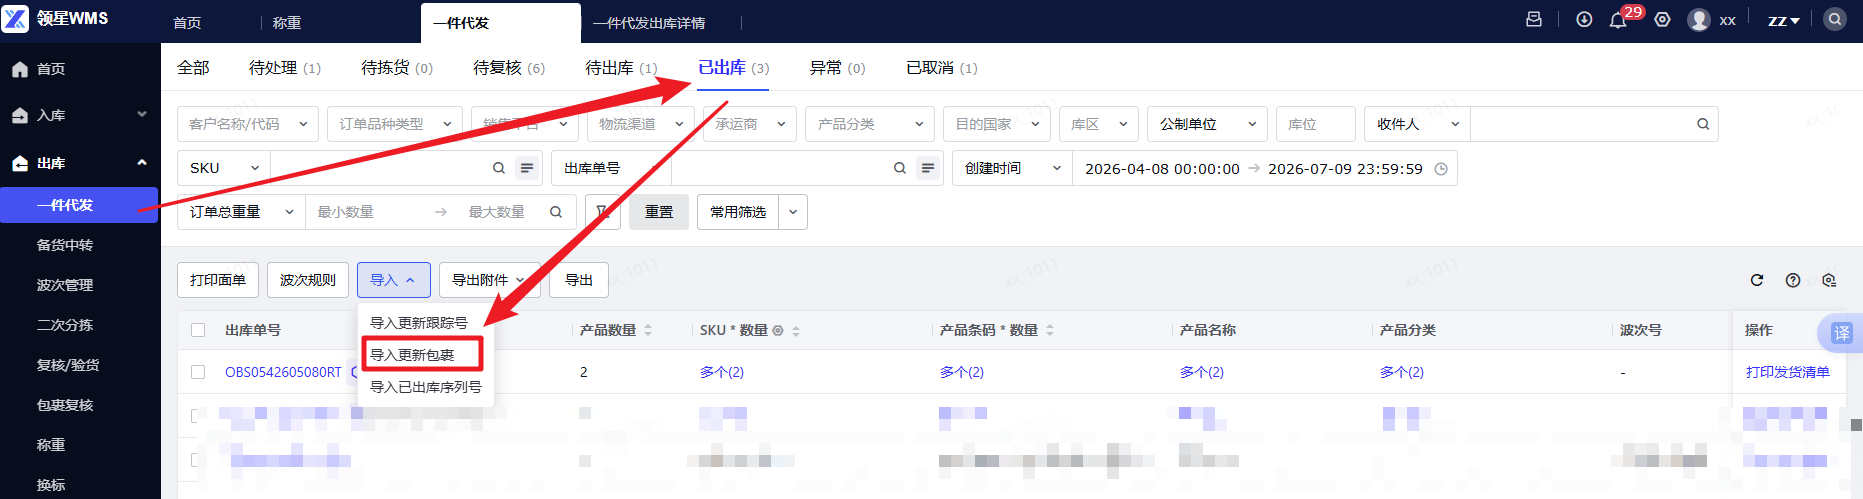Click the 重置 reset button

coord(659,212)
